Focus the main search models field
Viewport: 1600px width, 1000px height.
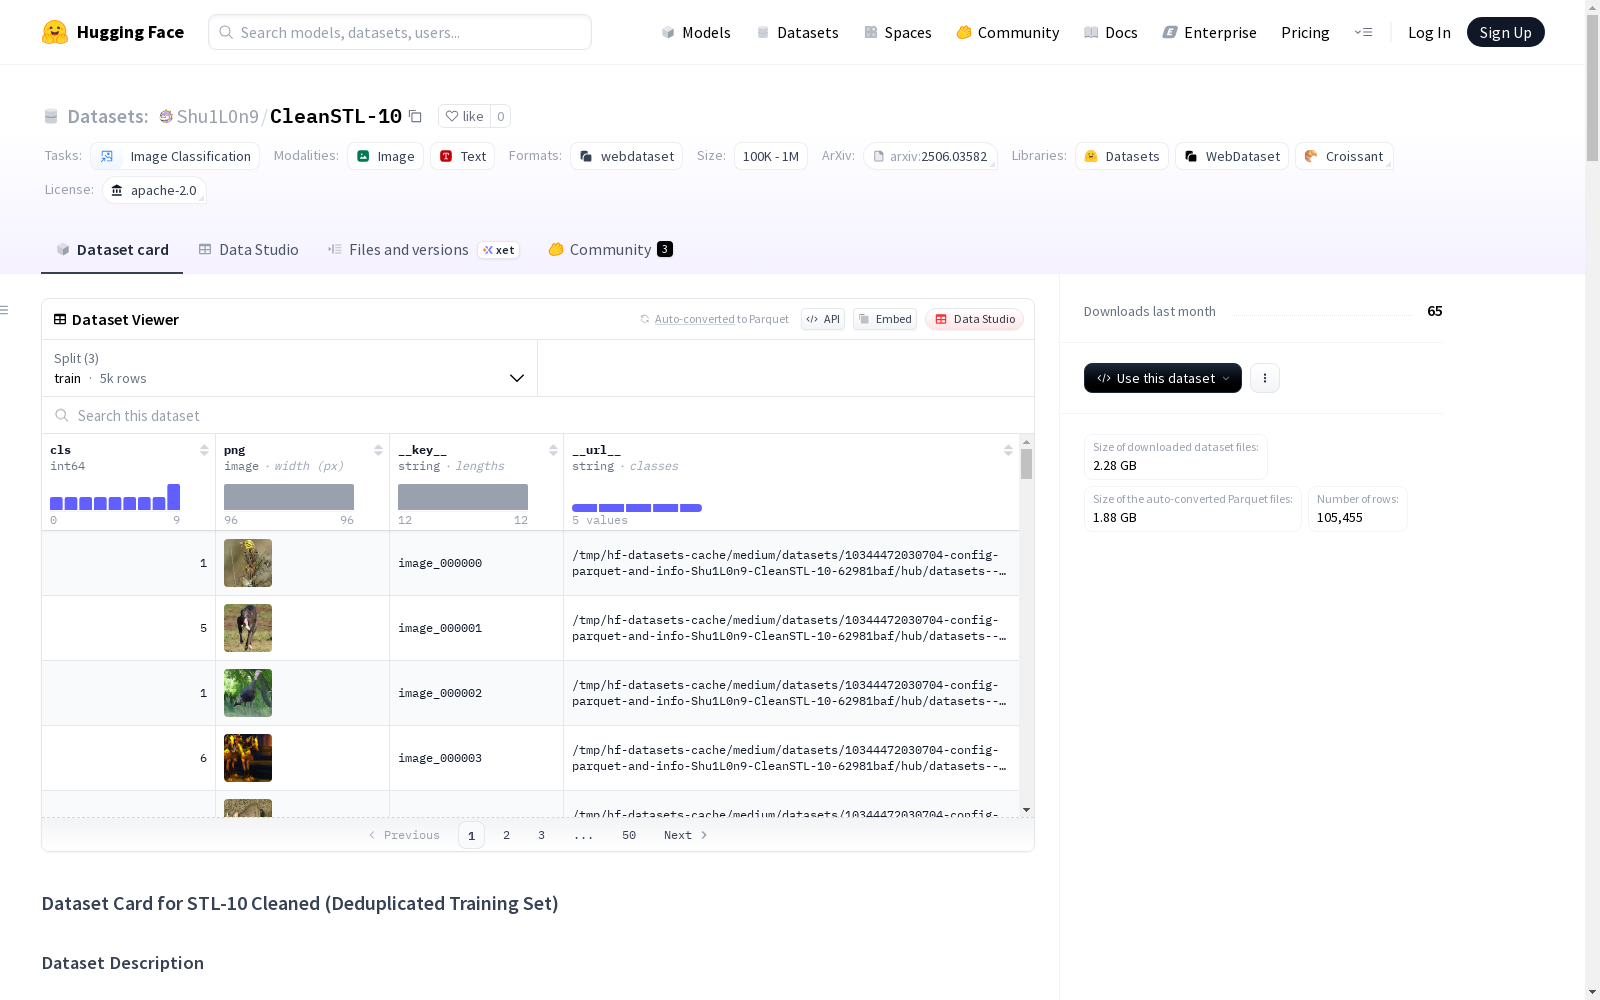pos(400,32)
